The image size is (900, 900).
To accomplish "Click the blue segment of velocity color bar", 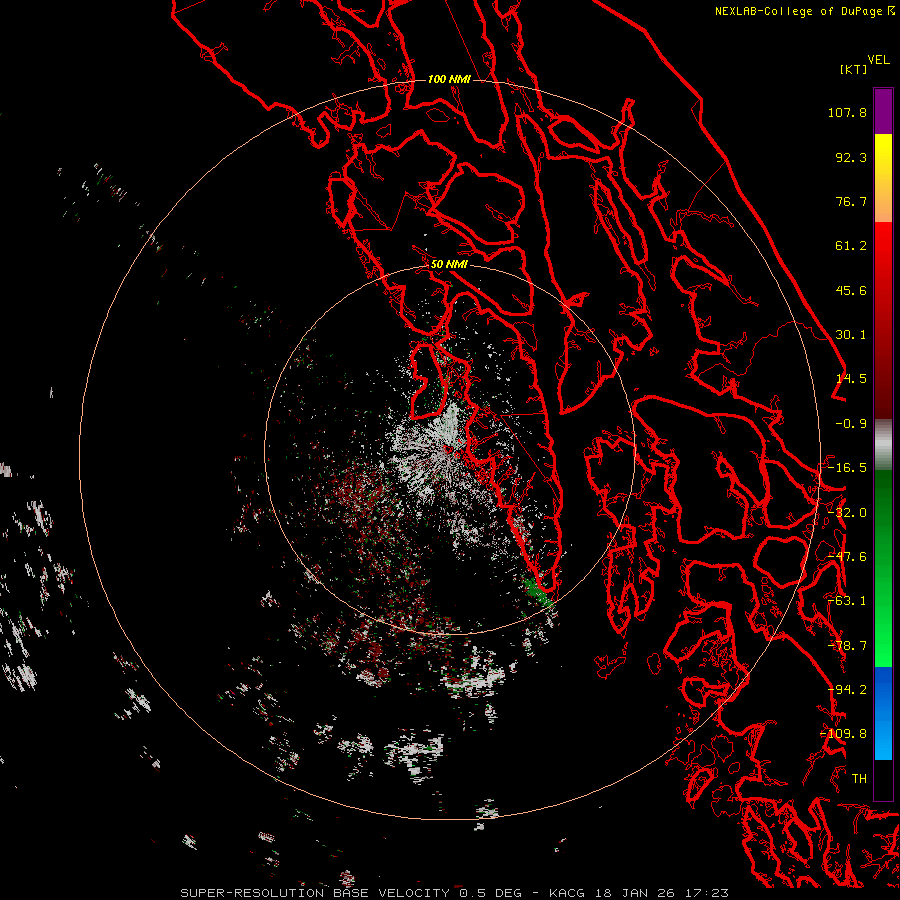I will coord(883,713).
